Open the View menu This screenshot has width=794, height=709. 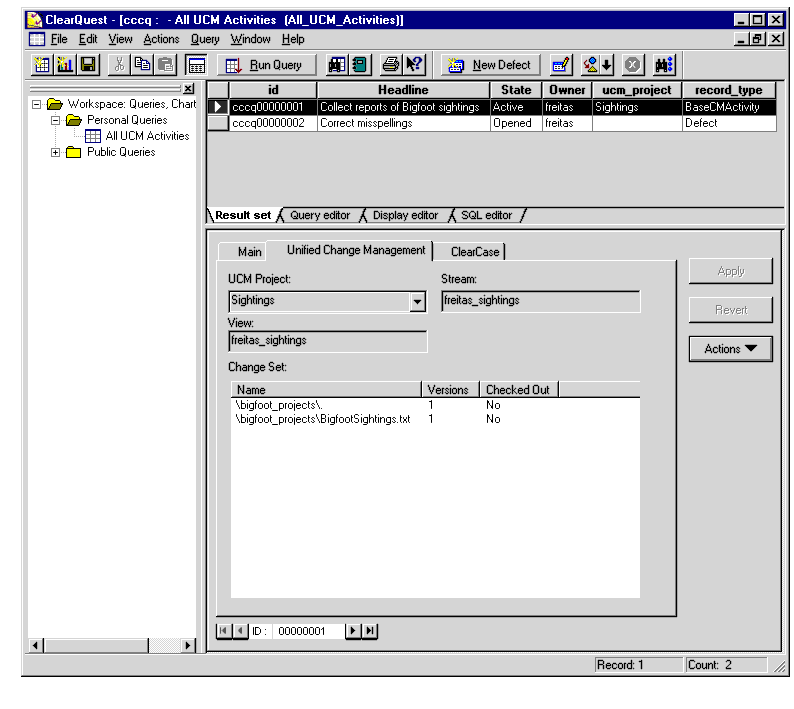(120, 39)
